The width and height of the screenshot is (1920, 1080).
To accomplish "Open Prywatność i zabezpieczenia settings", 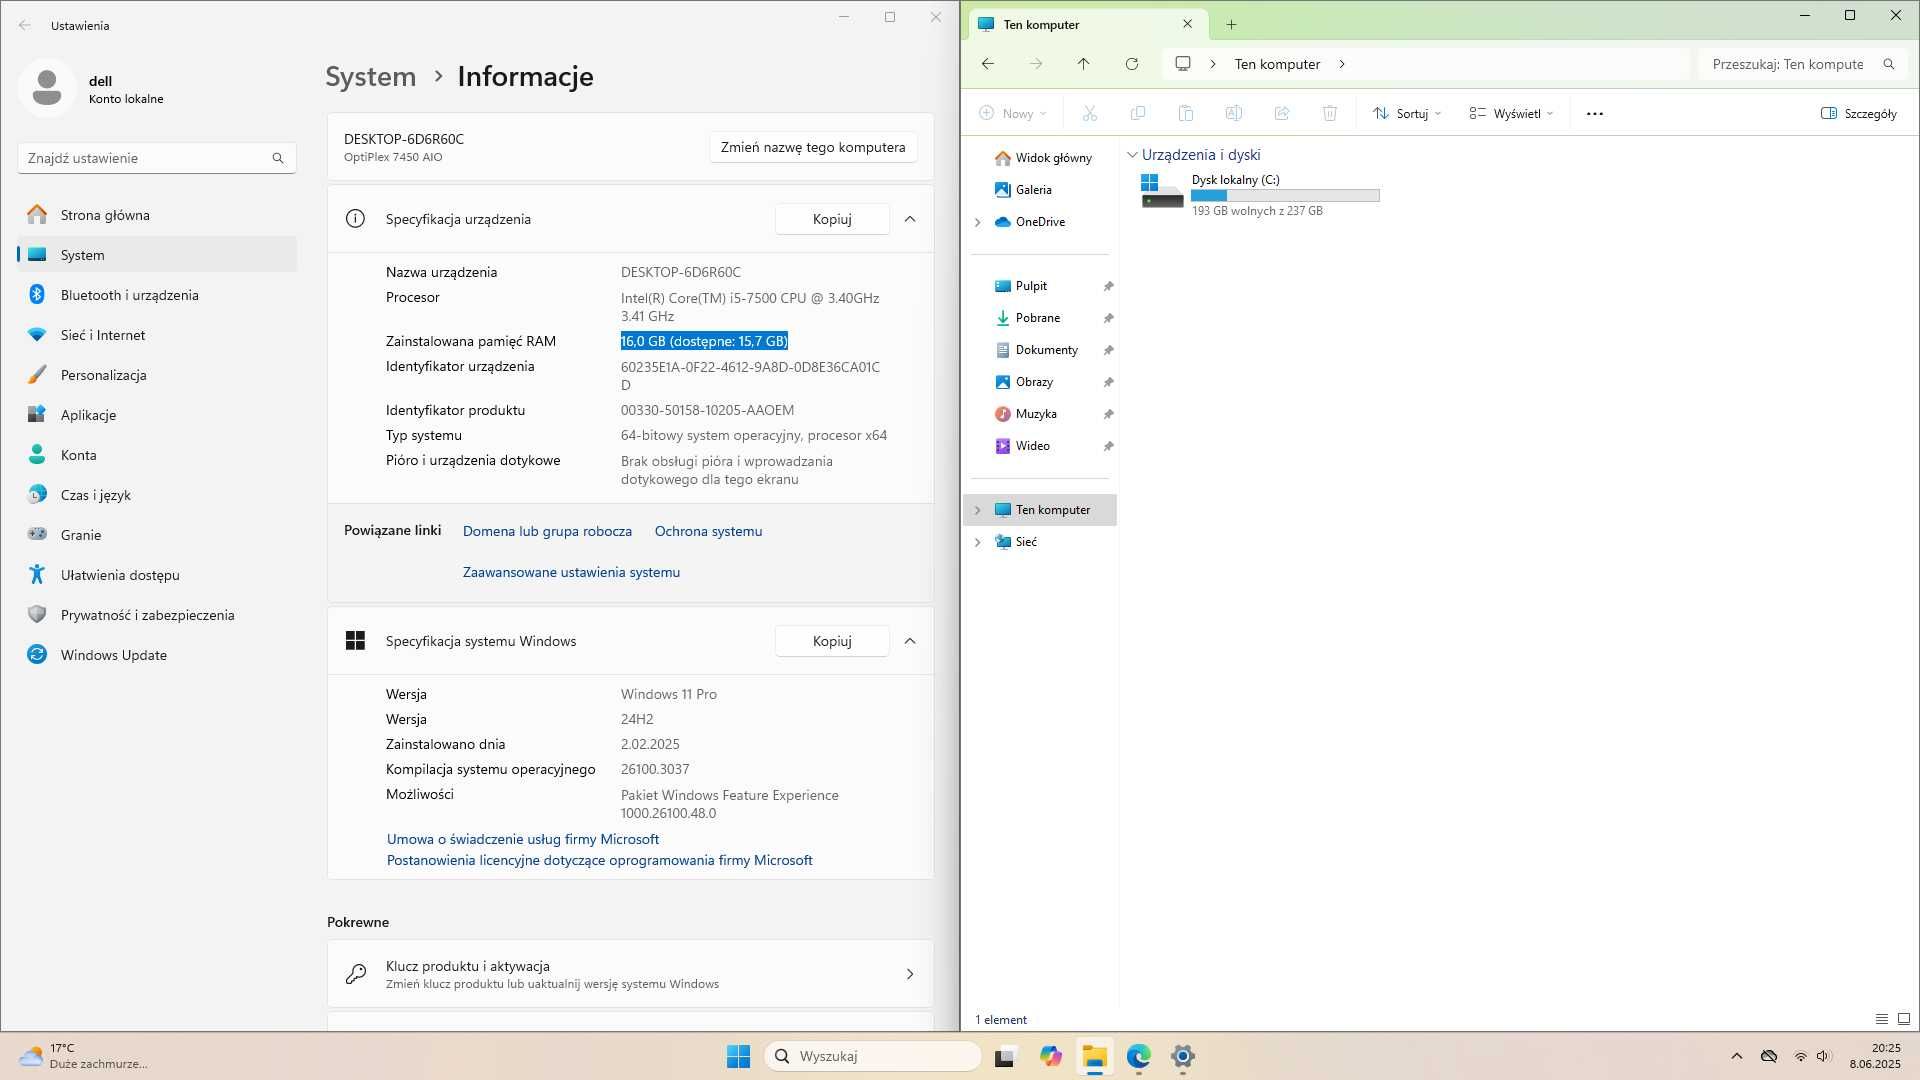I will click(x=157, y=615).
